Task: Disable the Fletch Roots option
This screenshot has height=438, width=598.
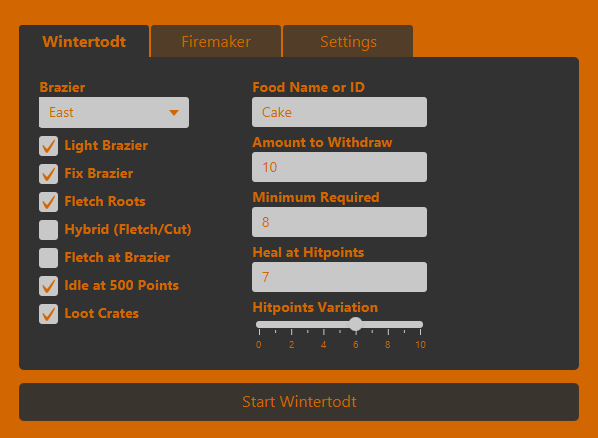Action: (48, 202)
